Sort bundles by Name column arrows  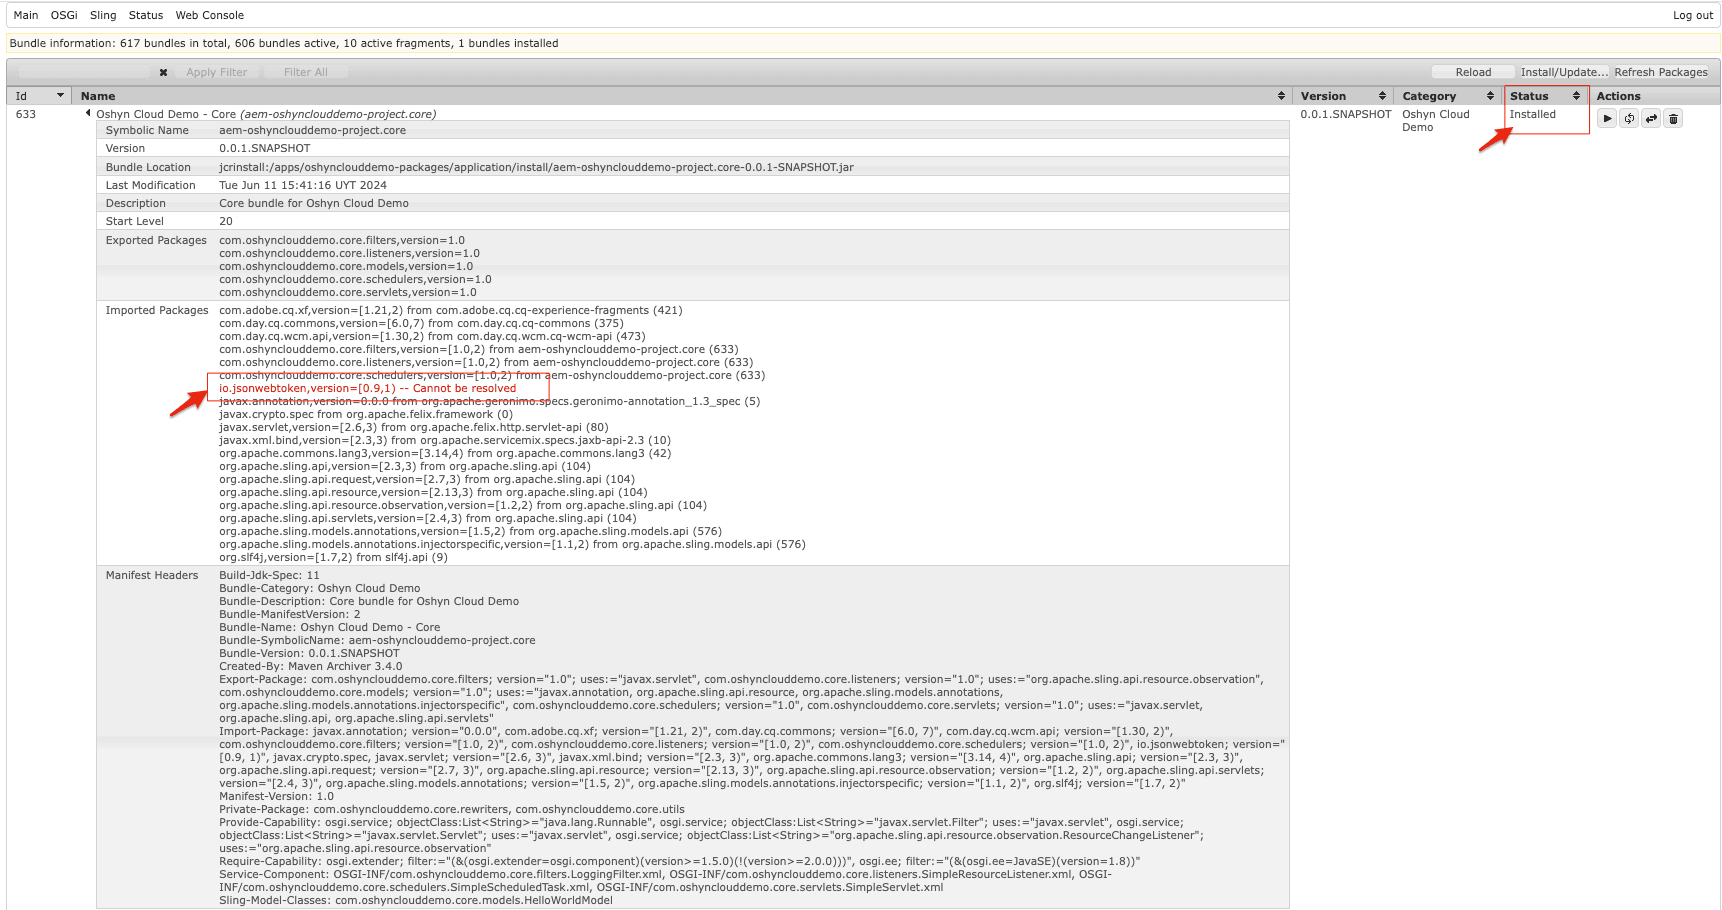pos(1281,96)
